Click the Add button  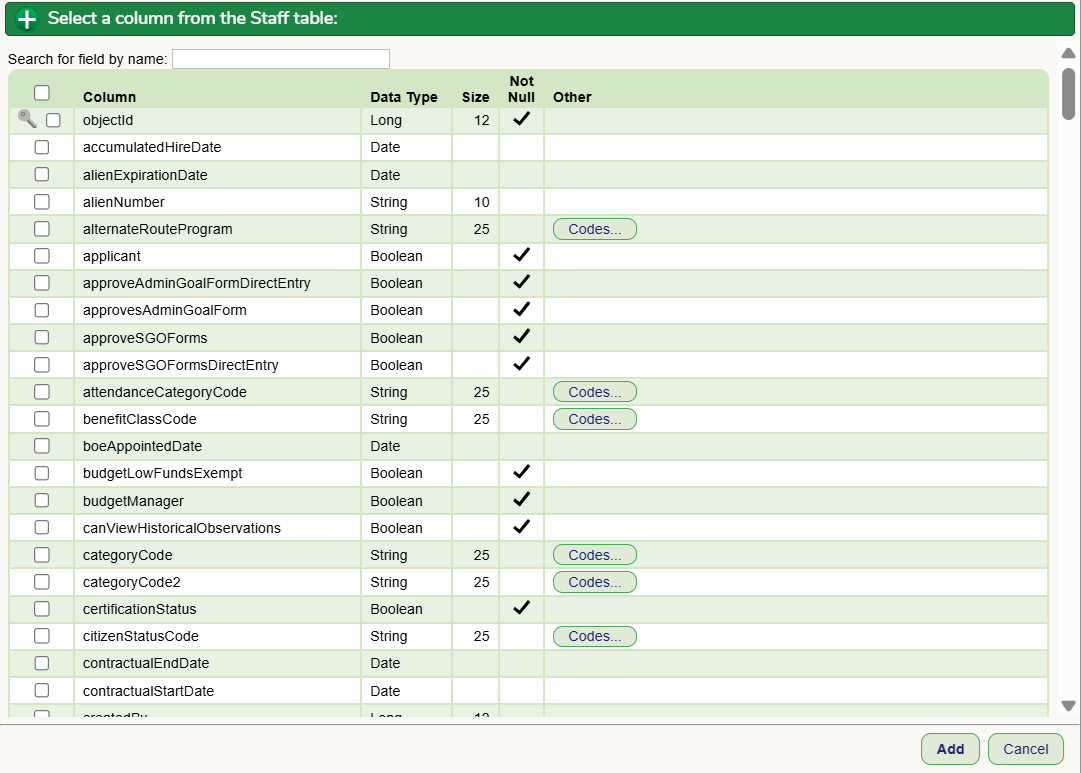(x=950, y=749)
